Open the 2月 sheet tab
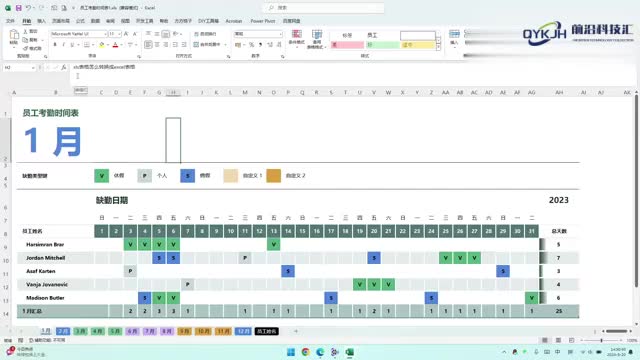640x360 pixels. pyautogui.click(x=63, y=331)
